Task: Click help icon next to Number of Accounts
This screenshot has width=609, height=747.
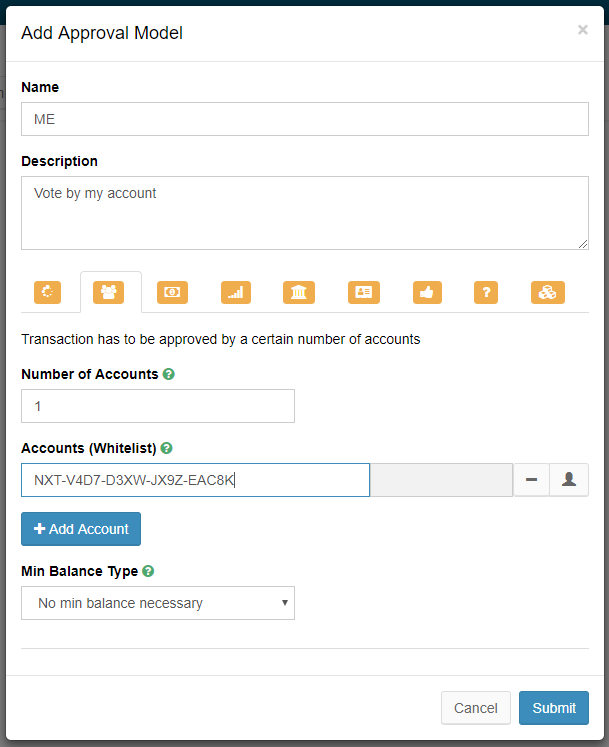Action: click(169, 374)
